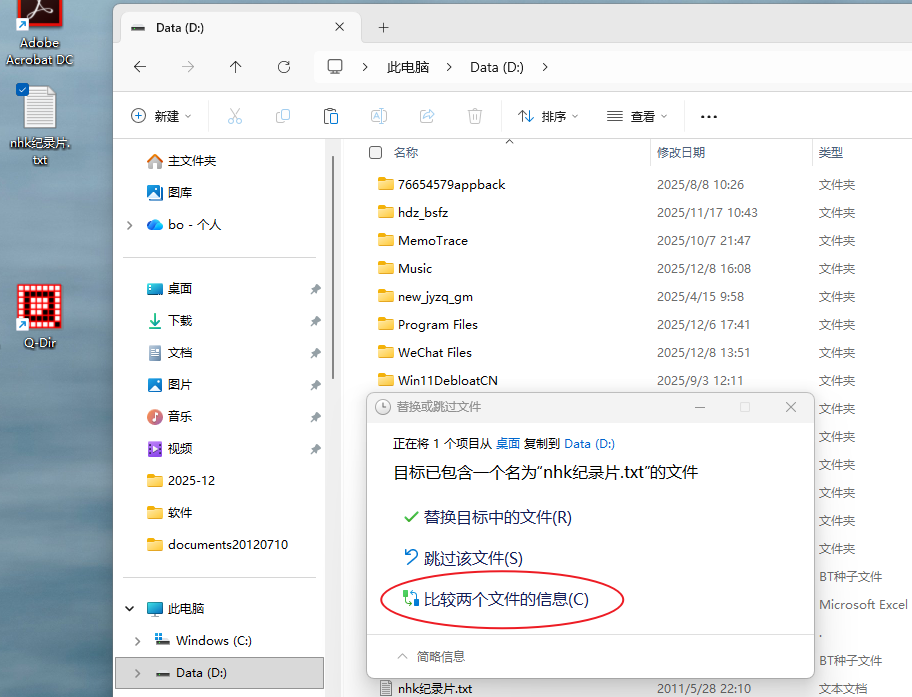Share the file using the share icon
Image resolution: width=912 pixels, height=697 pixels.
(426, 116)
